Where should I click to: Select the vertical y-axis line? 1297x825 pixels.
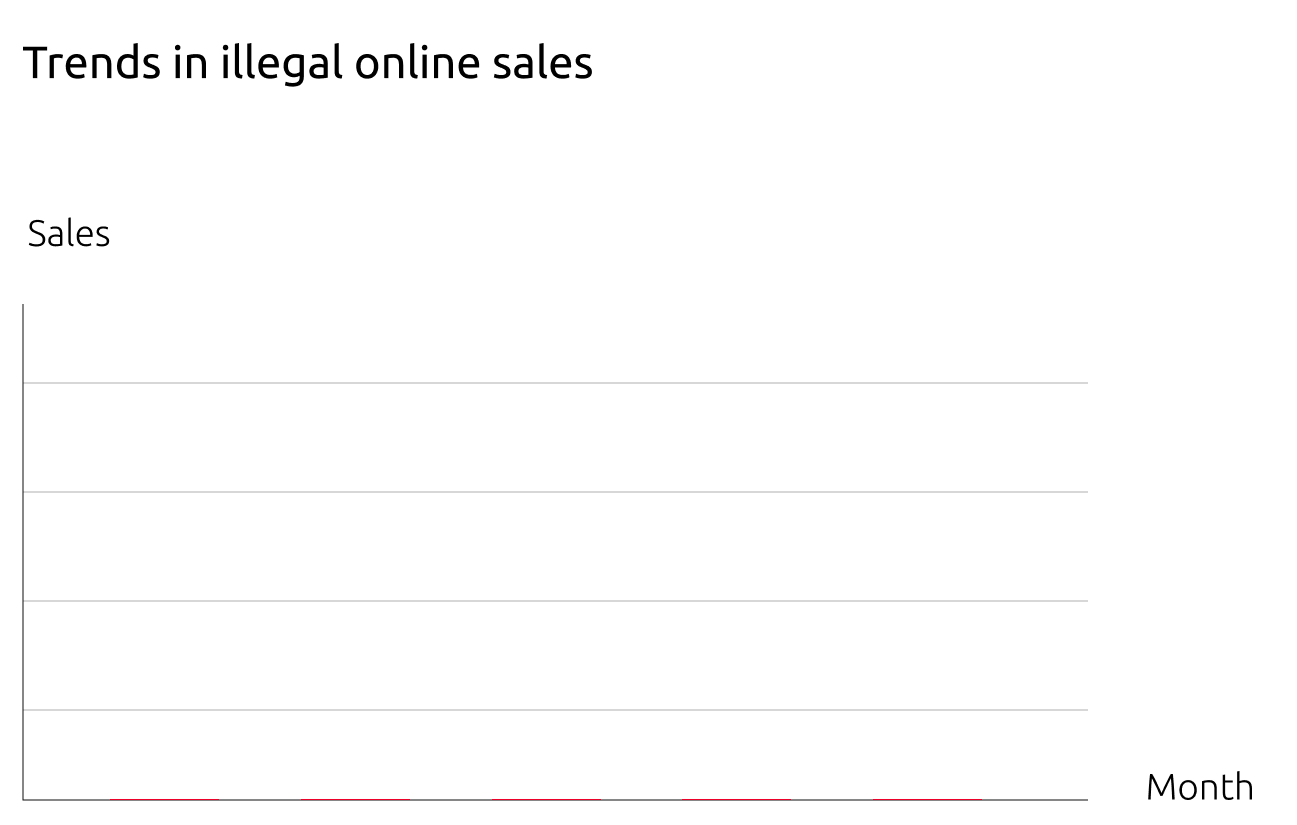pos(23,552)
